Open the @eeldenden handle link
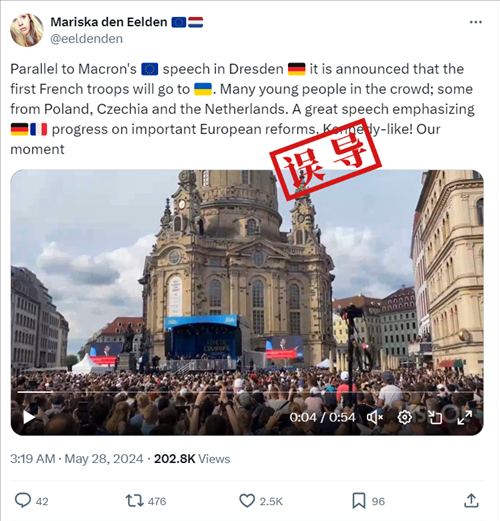 pyautogui.click(x=86, y=39)
